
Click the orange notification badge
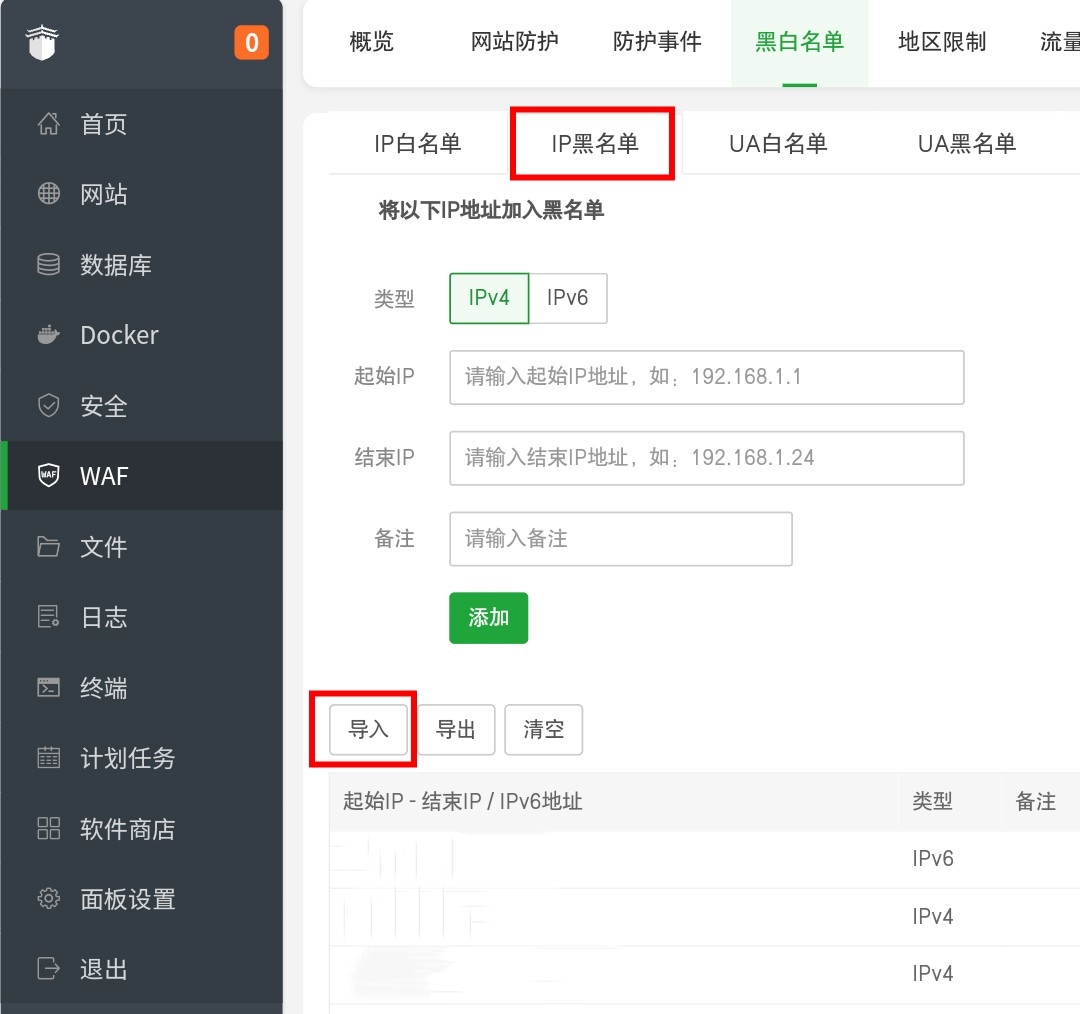pos(251,43)
